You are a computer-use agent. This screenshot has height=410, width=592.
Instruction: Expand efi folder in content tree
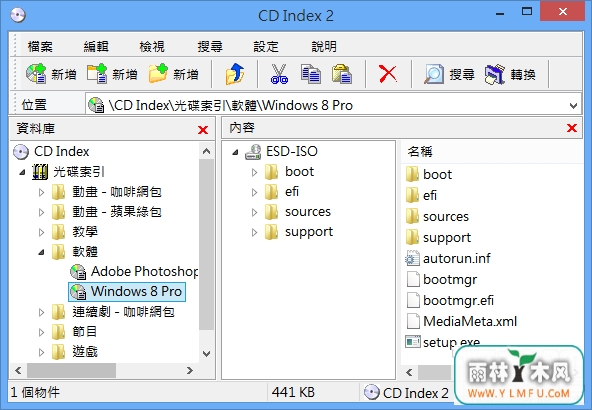click(254, 192)
